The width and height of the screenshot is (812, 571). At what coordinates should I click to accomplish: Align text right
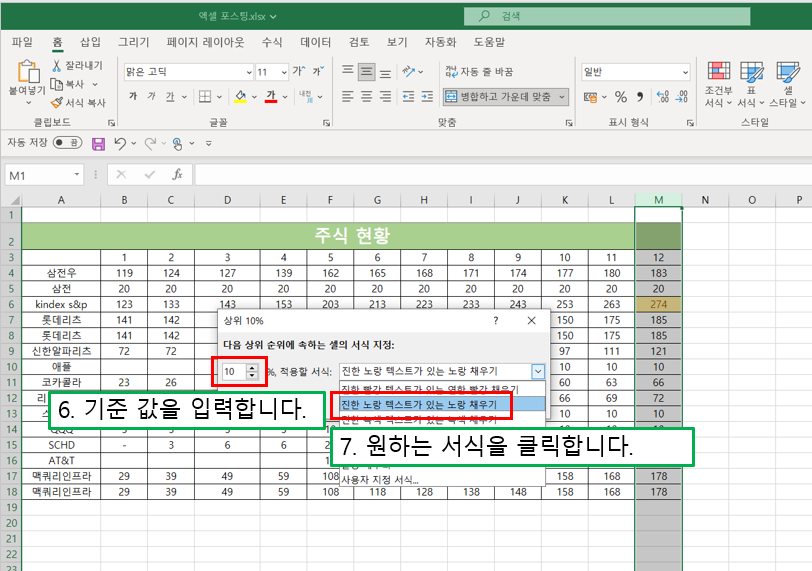tap(385, 96)
